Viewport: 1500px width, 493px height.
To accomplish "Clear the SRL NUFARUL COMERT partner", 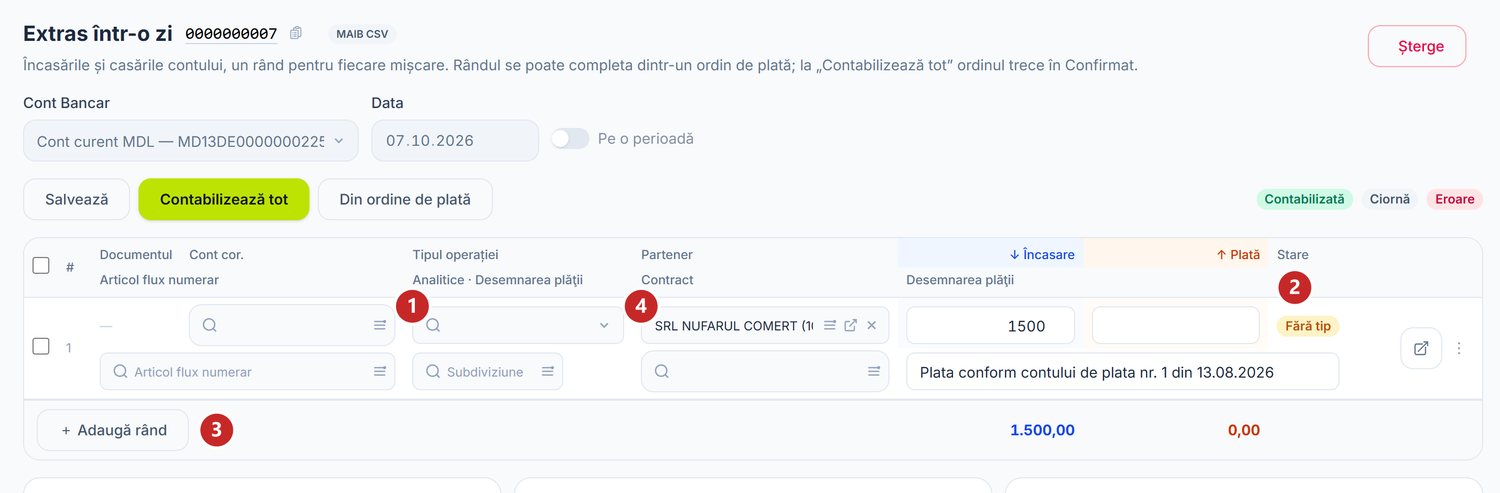I will click(872, 325).
